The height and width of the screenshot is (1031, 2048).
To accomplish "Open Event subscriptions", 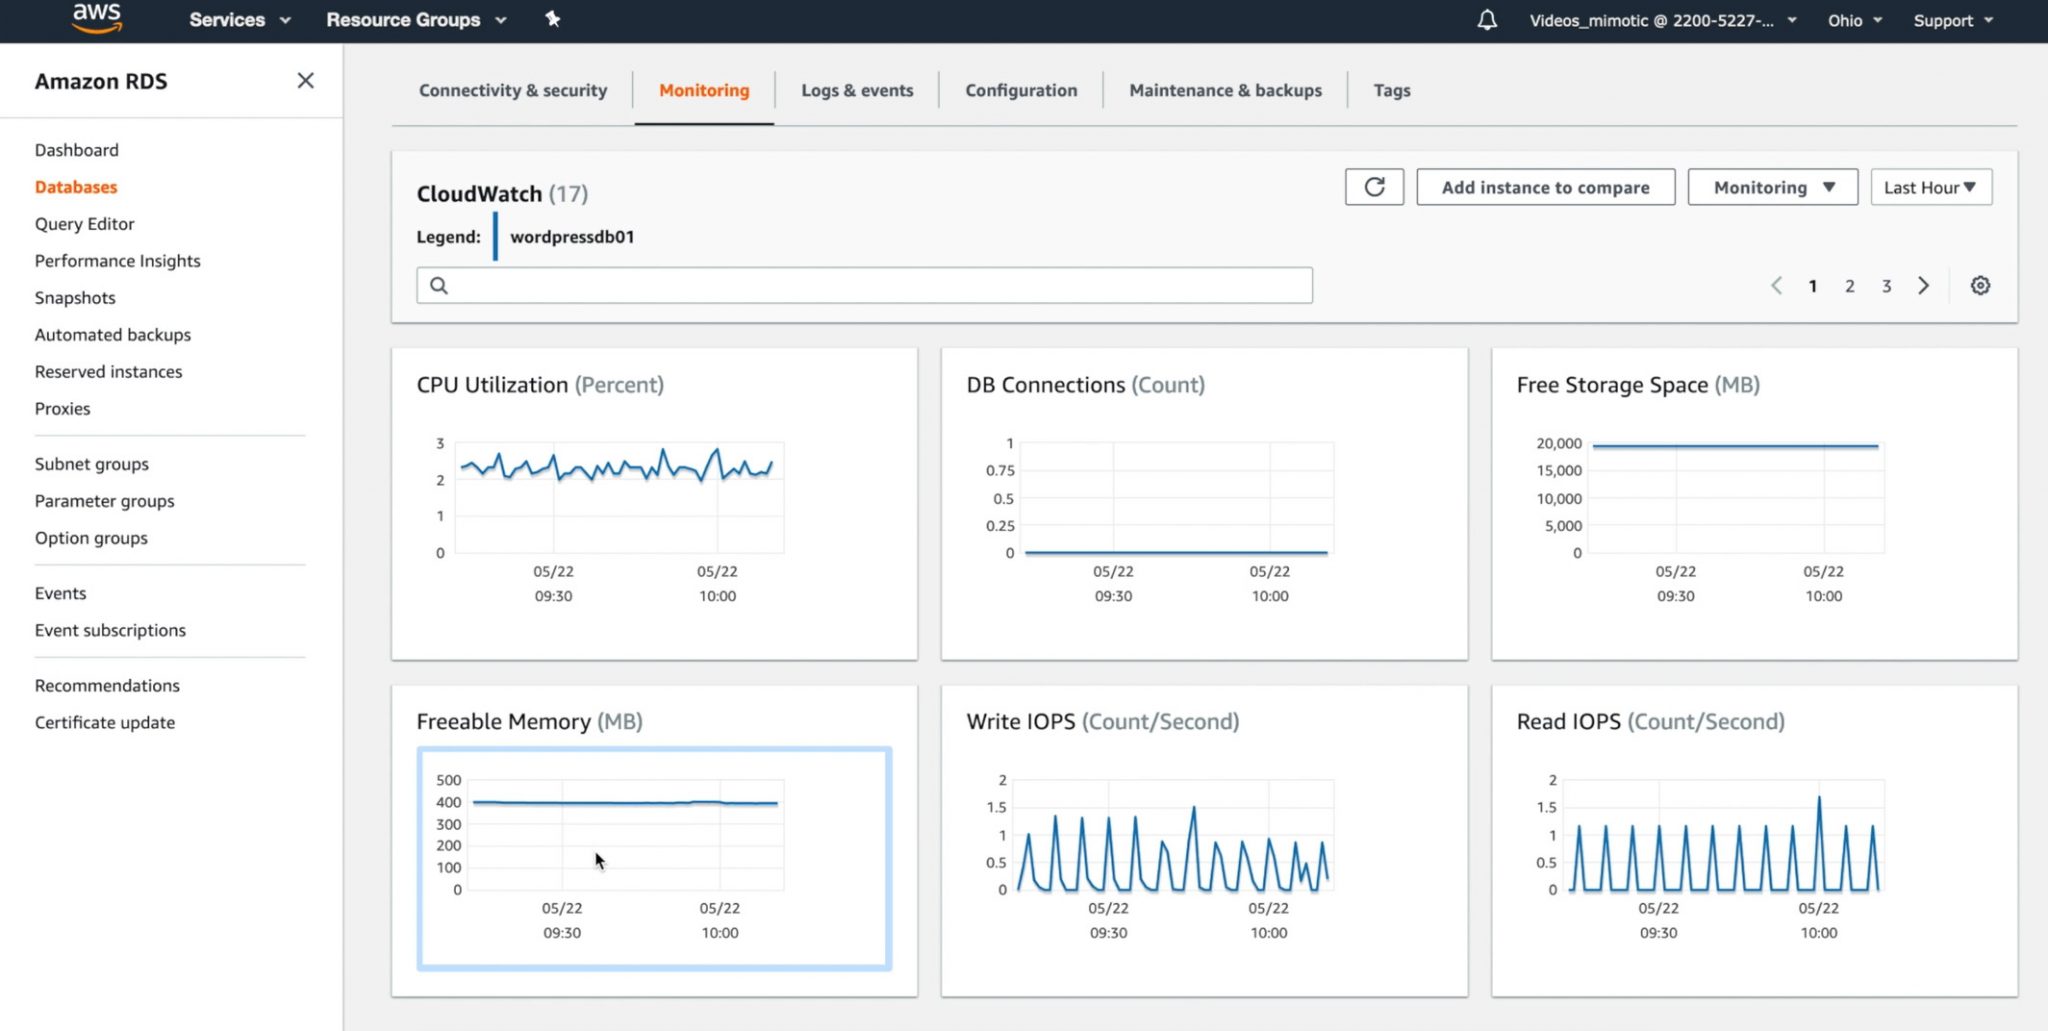I will tap(110, 630).
